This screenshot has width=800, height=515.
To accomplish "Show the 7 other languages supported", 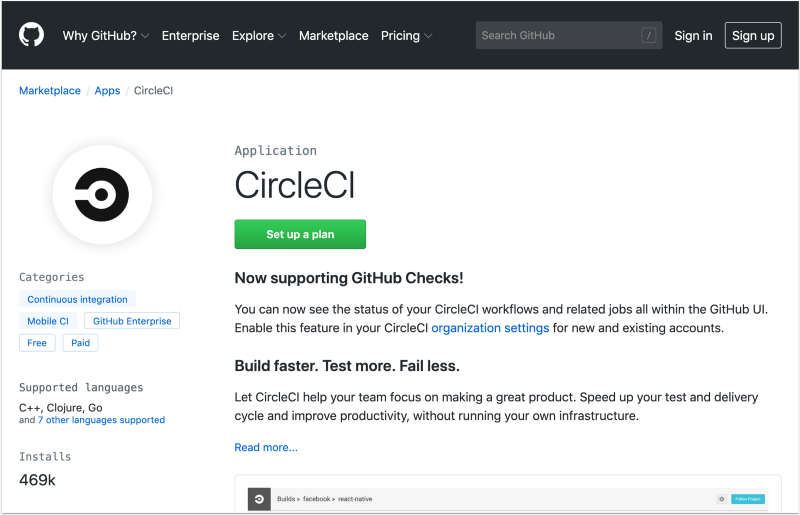I will [x=101, y=420].
